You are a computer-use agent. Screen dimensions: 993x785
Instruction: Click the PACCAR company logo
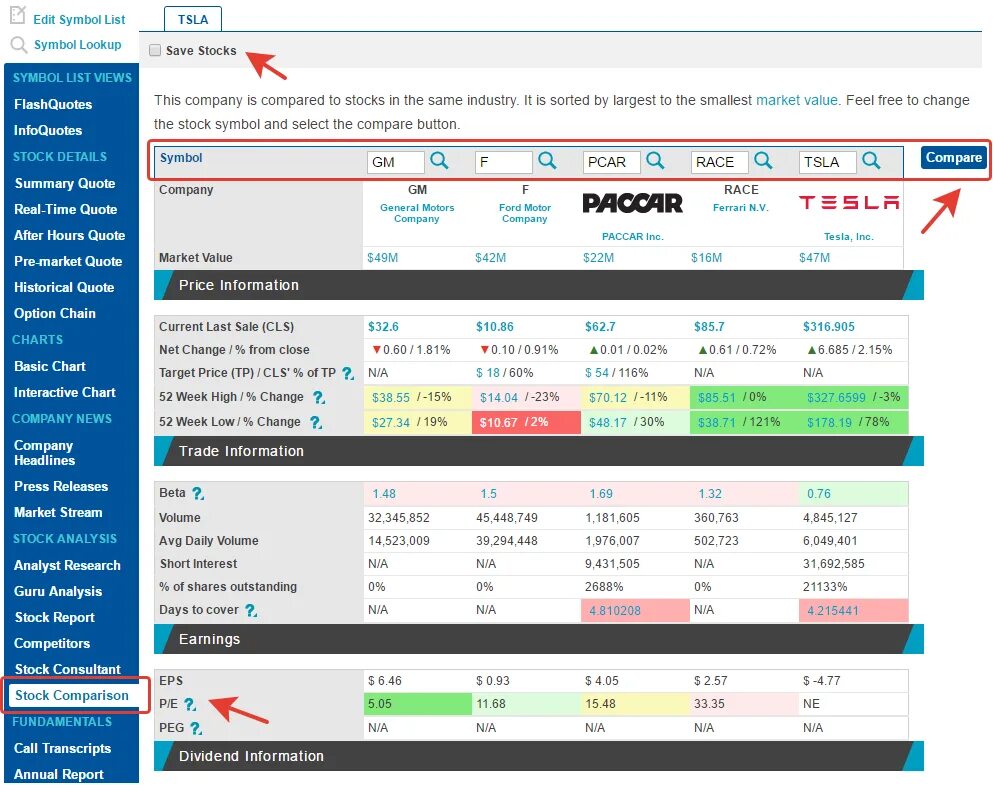[632, 203]
